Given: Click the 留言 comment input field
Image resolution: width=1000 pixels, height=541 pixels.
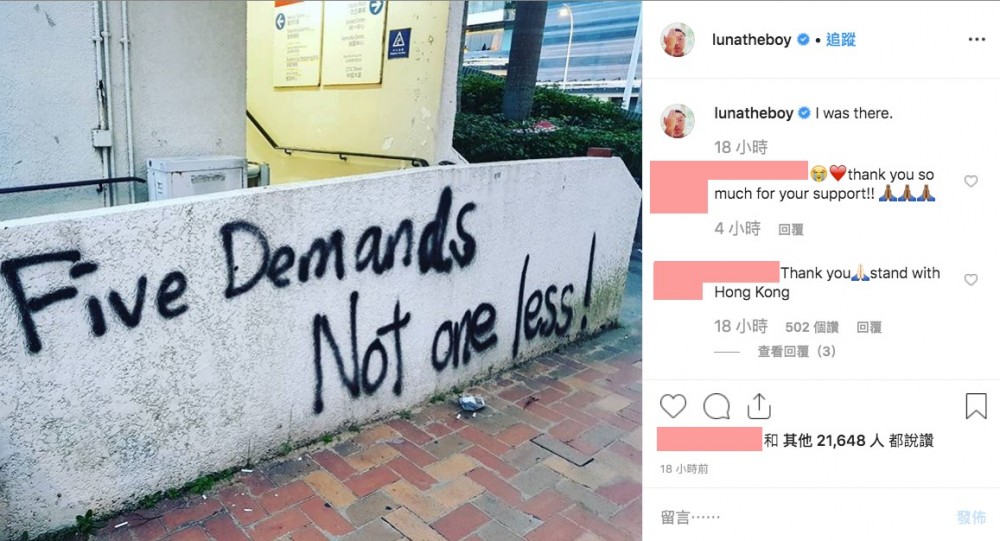Looking at the screenshot, I should pos(797,517).
